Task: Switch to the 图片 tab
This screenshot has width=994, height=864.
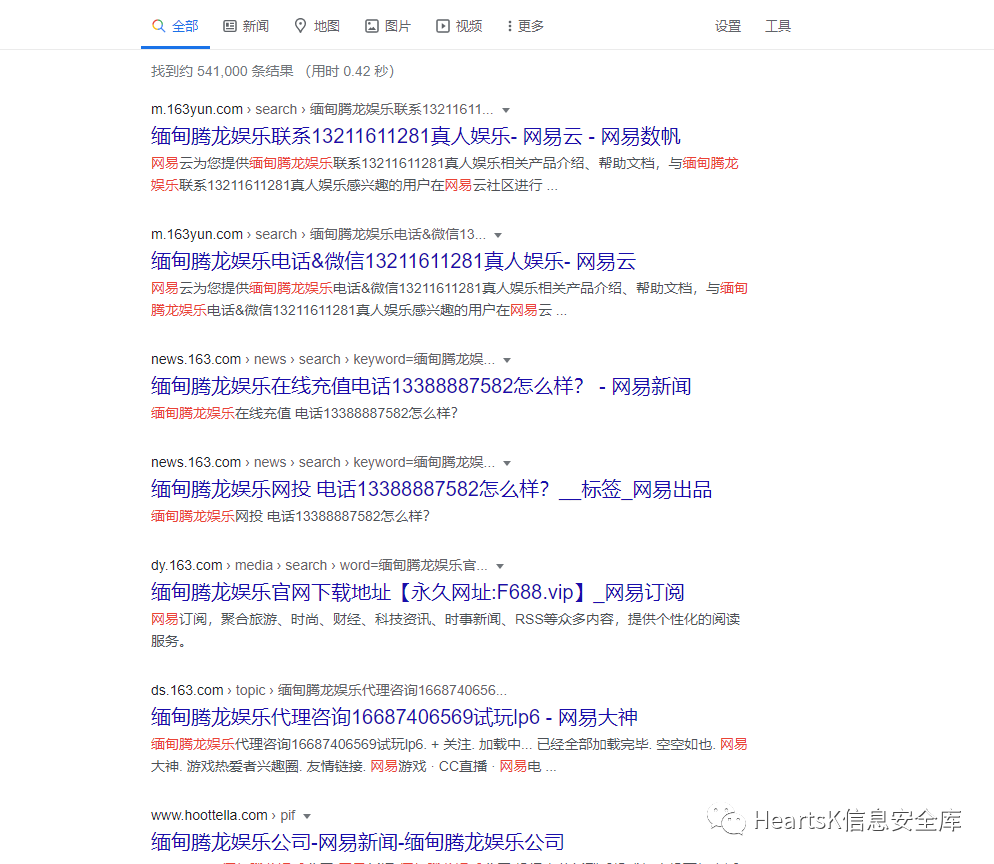Action: coord(389,26)
